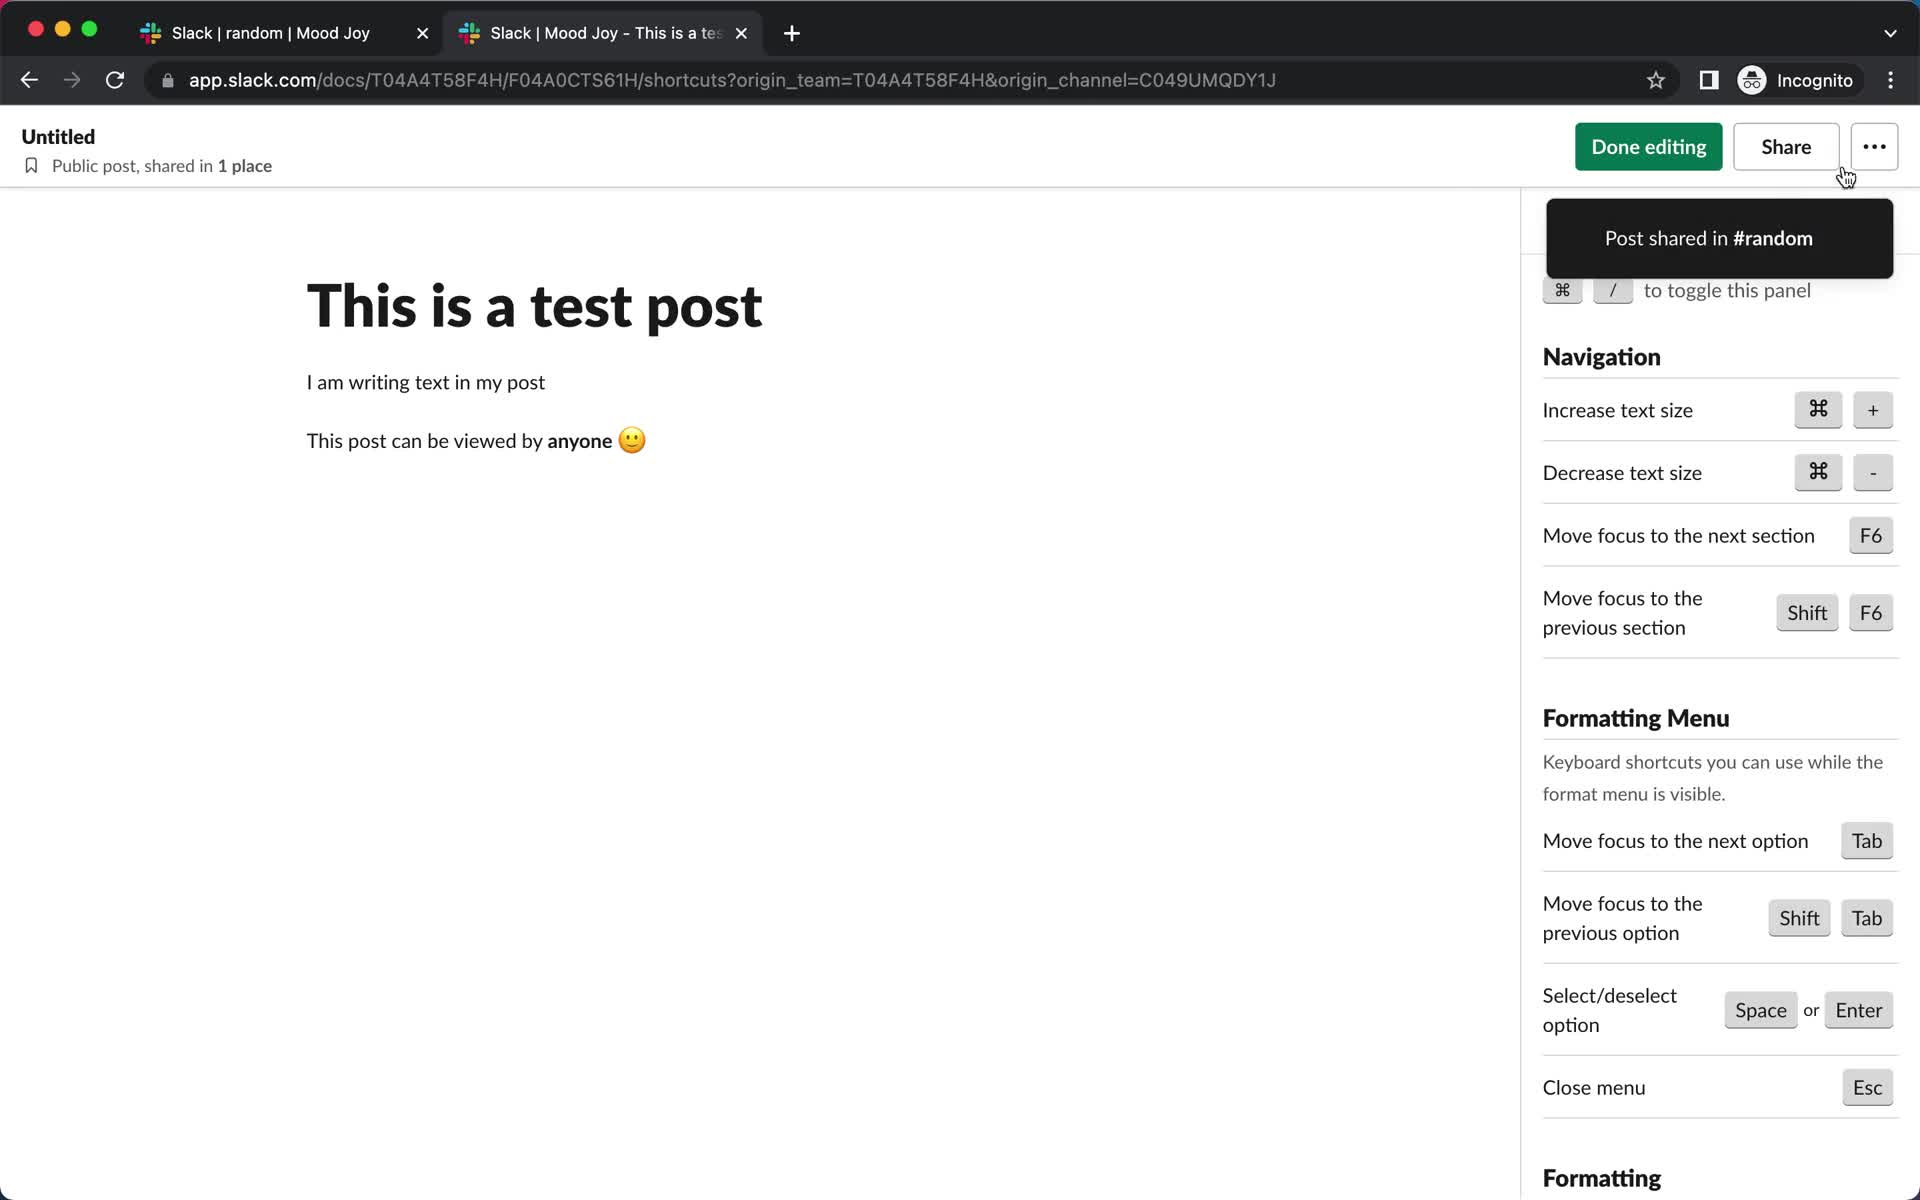Viewport: 1920px width, 1200px height.
Task: Expand the Formatting section at bottom
Action: (1602, 1176)
